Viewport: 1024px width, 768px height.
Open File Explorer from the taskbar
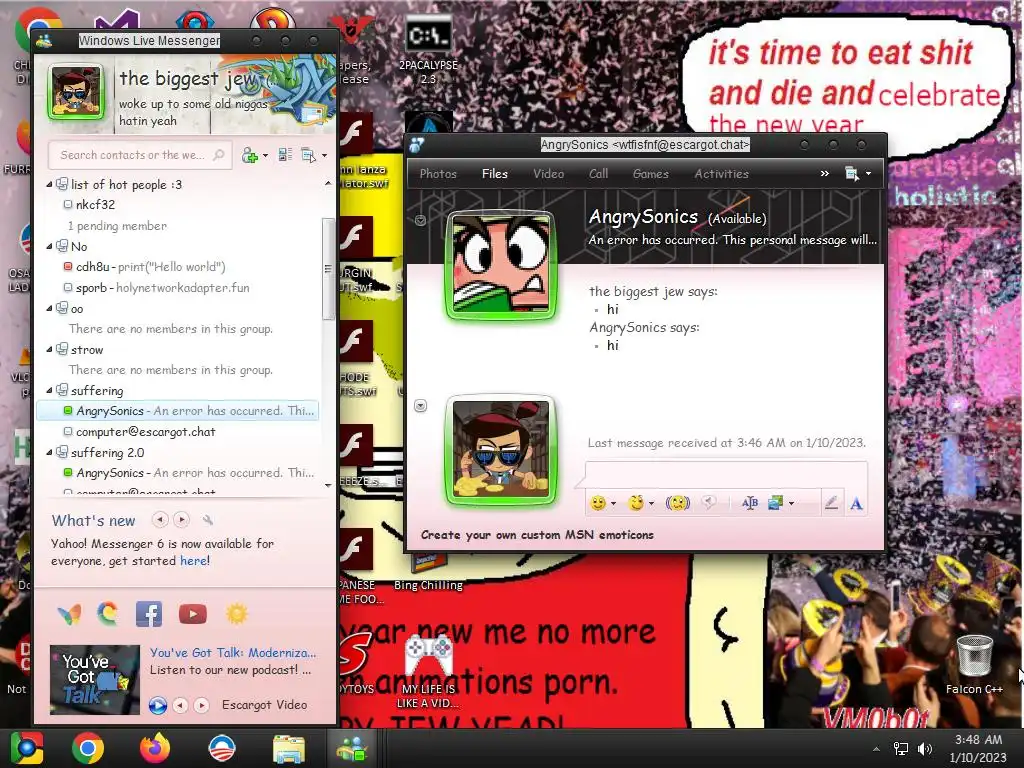point(288,748)
